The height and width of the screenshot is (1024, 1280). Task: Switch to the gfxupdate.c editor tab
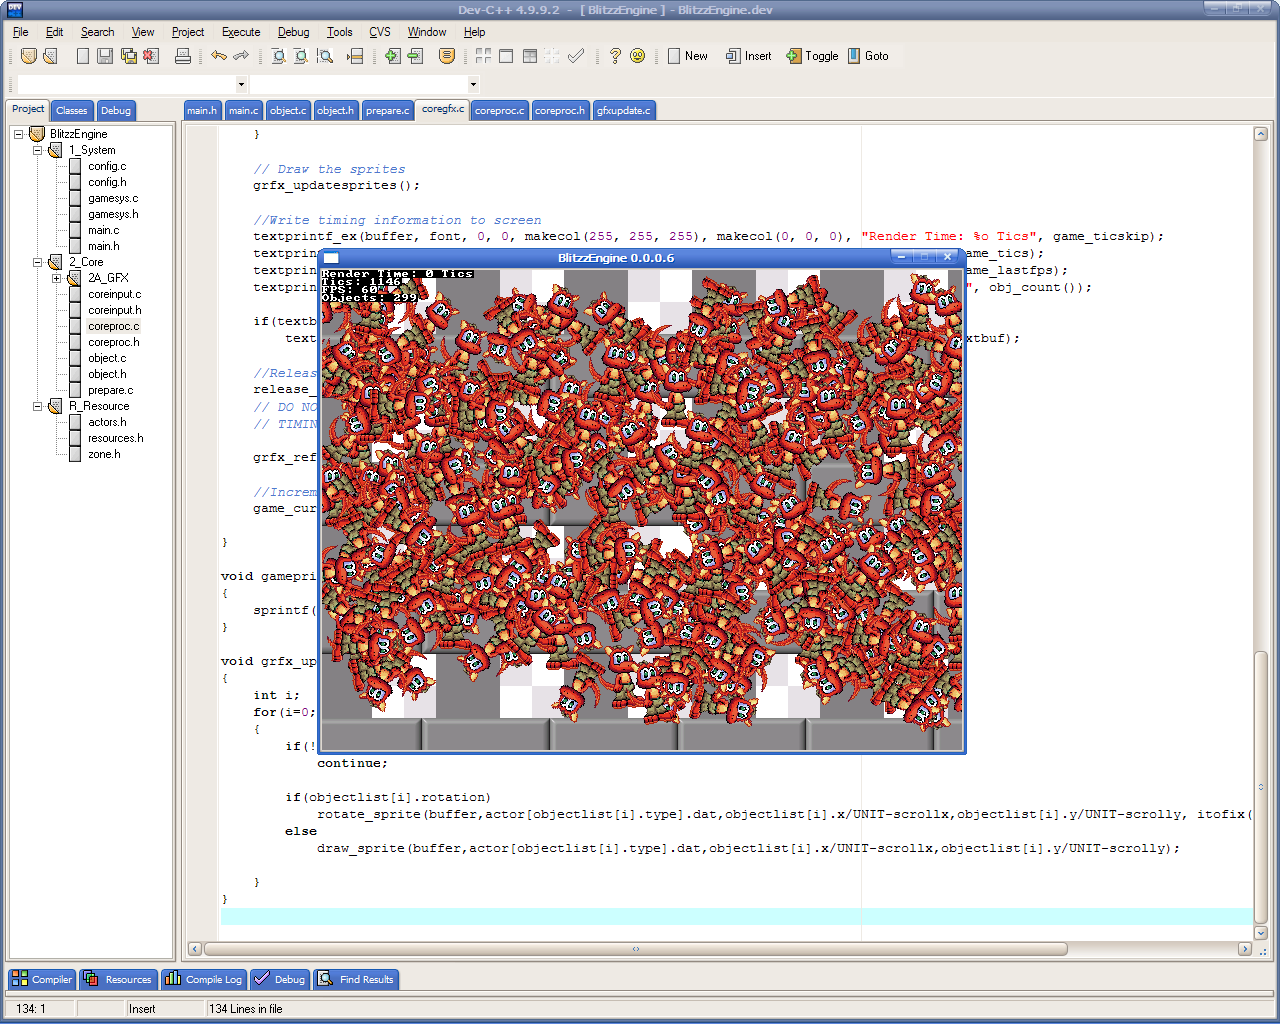[623, 111]
